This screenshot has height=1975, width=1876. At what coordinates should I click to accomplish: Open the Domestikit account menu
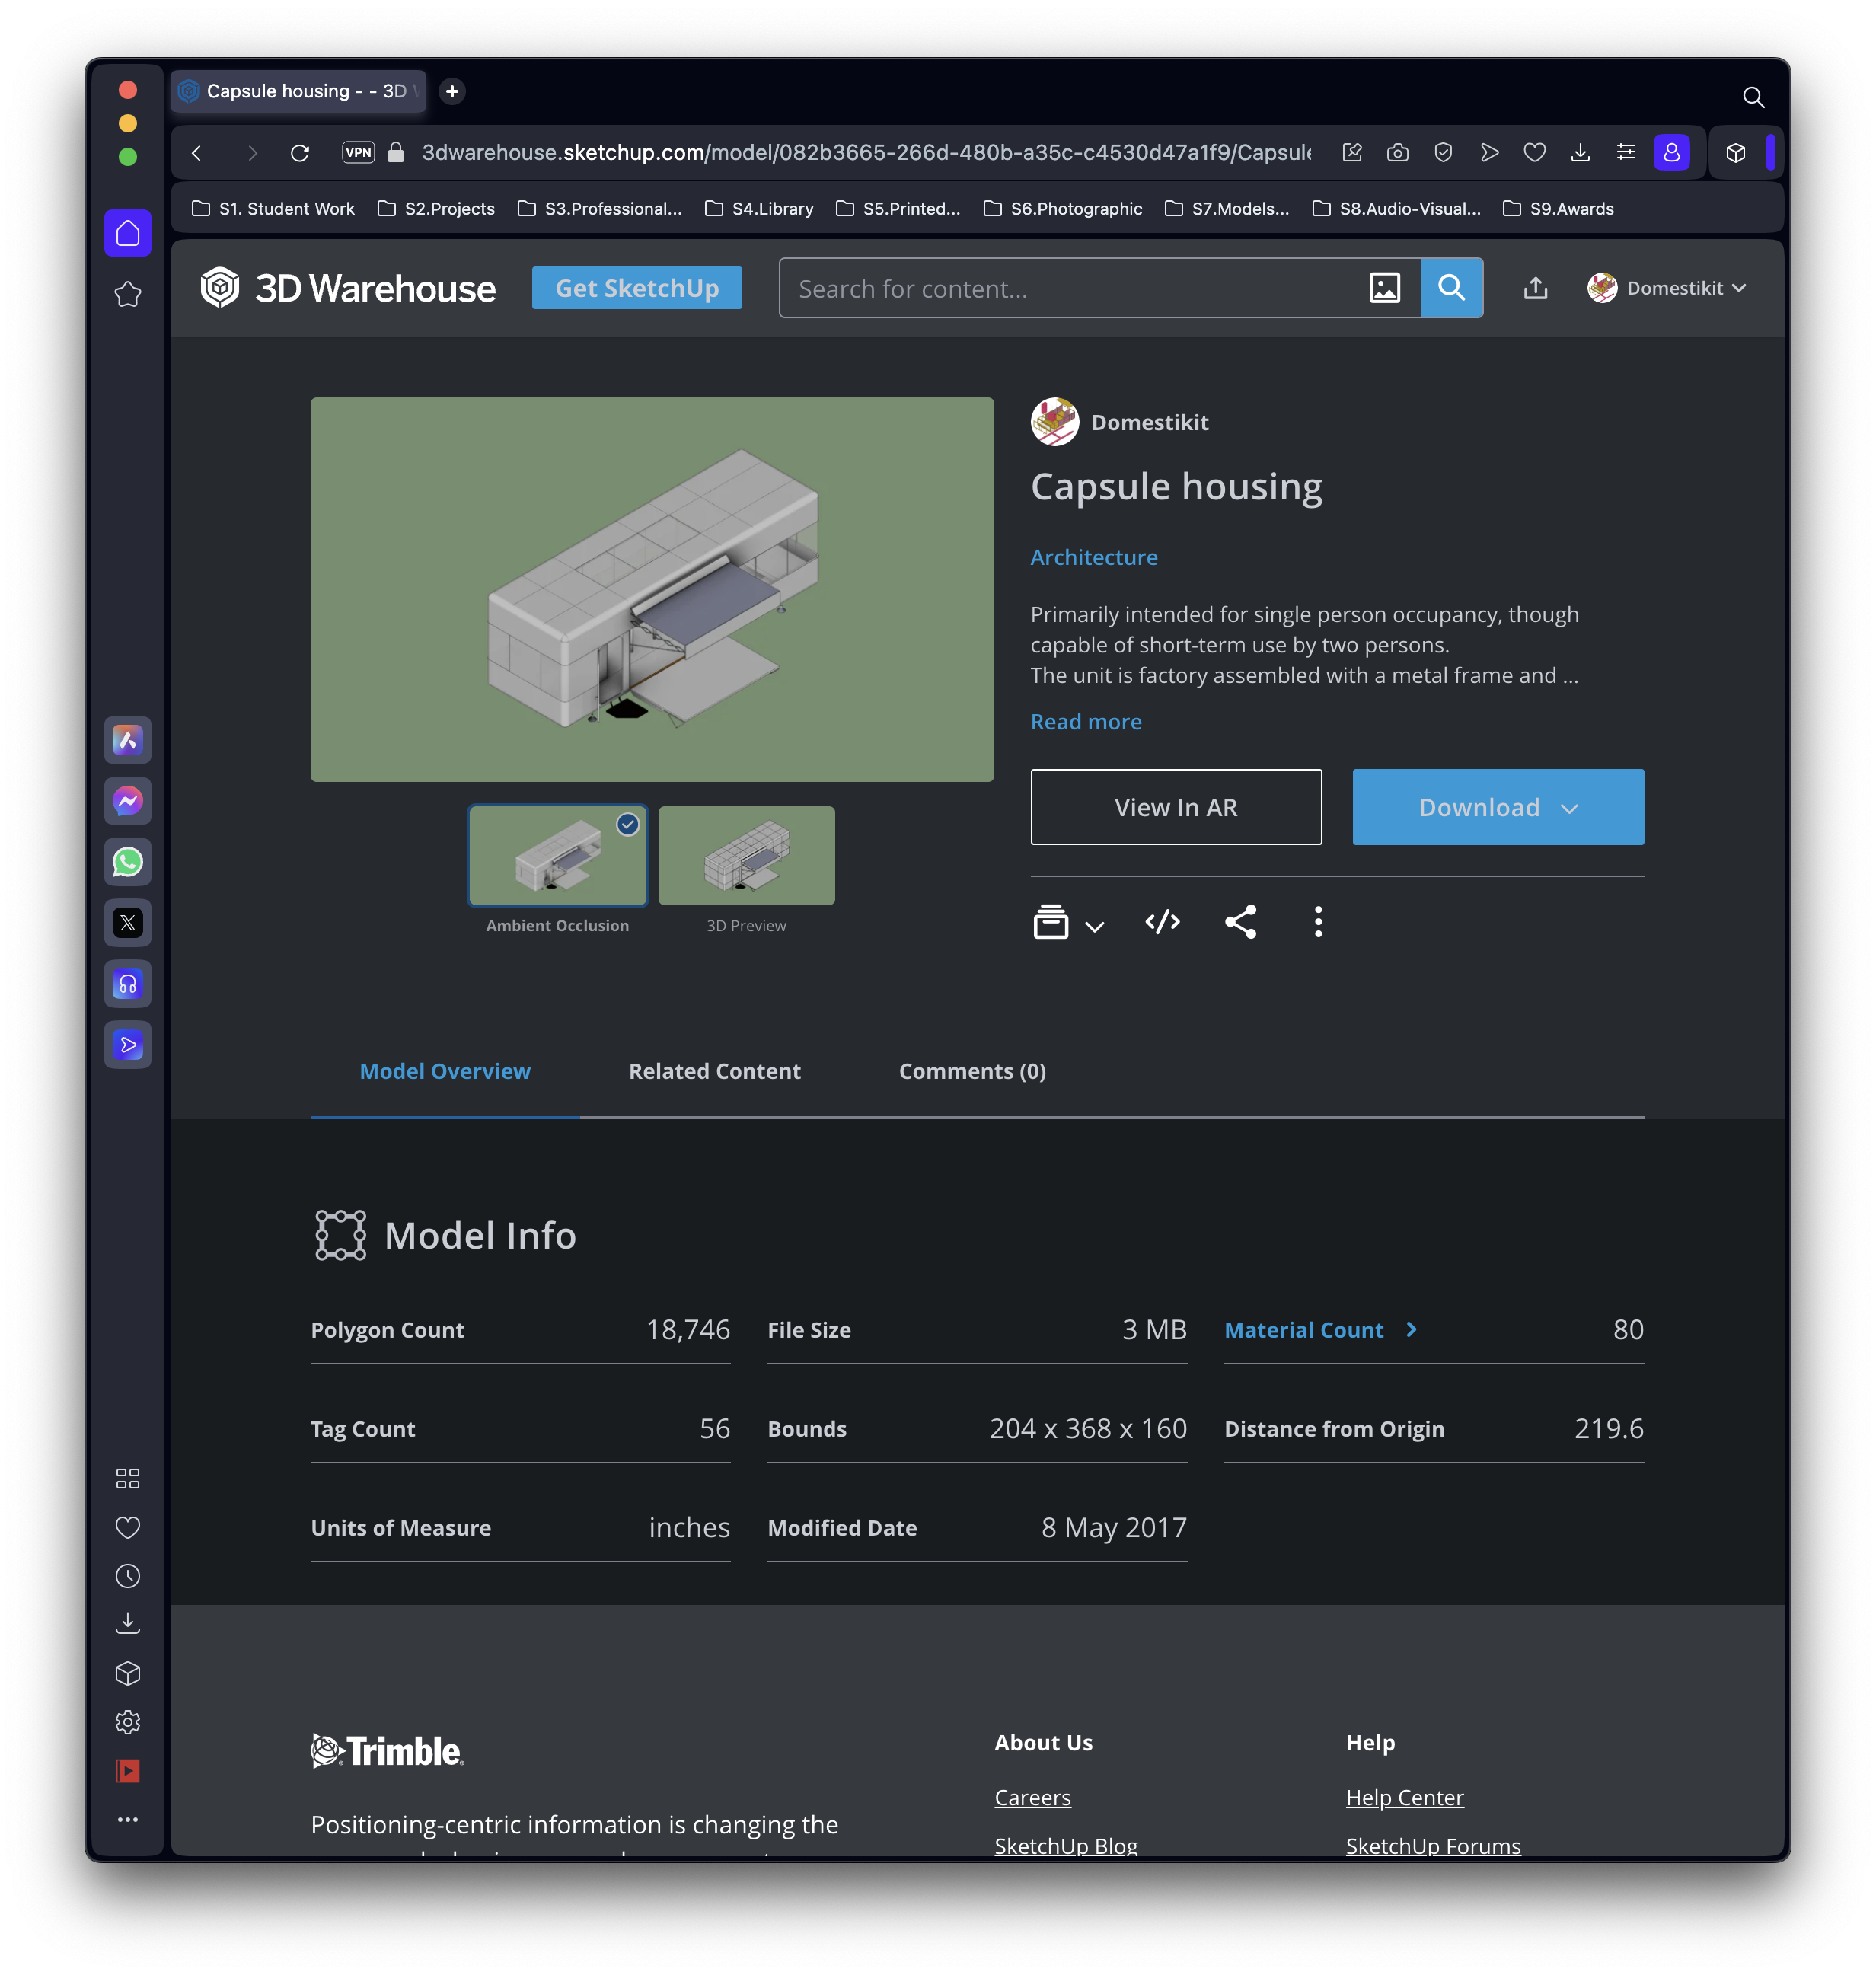1667,288
